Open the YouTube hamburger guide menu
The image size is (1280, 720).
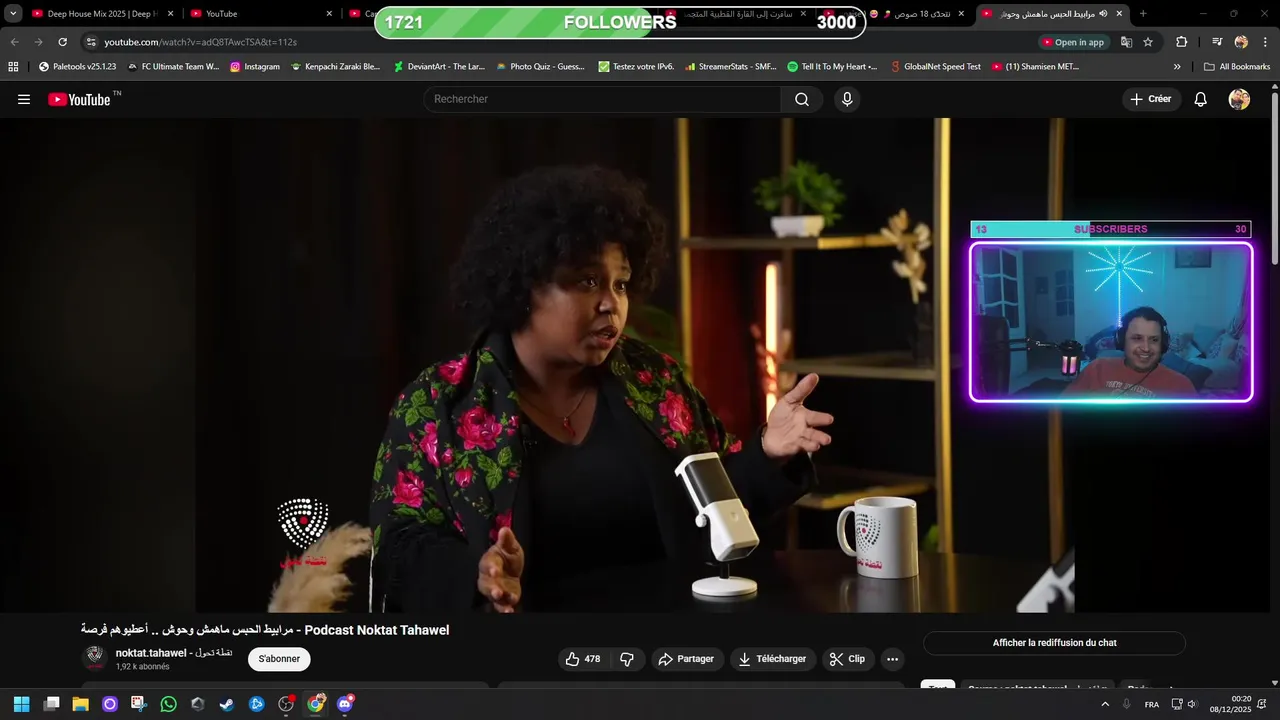click(24, 99)
